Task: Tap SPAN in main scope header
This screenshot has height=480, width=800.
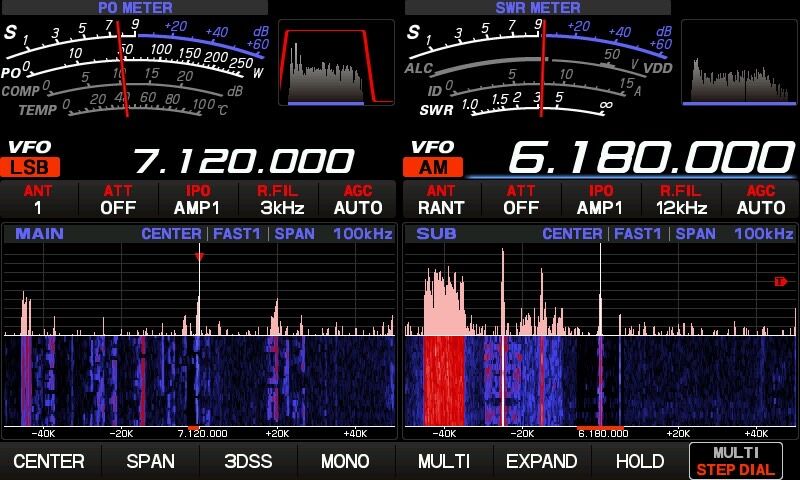Action: click(x=294, y=234)
